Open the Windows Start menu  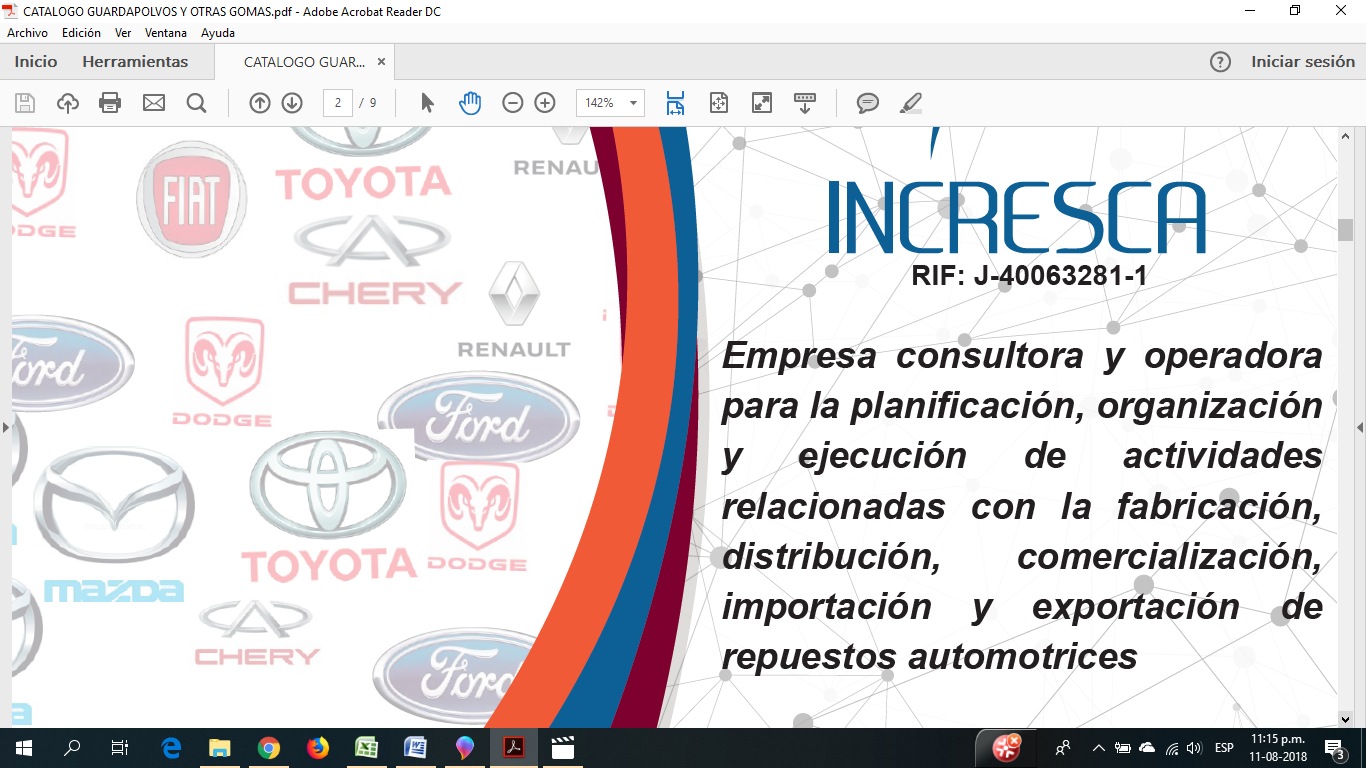click(24, 748)
